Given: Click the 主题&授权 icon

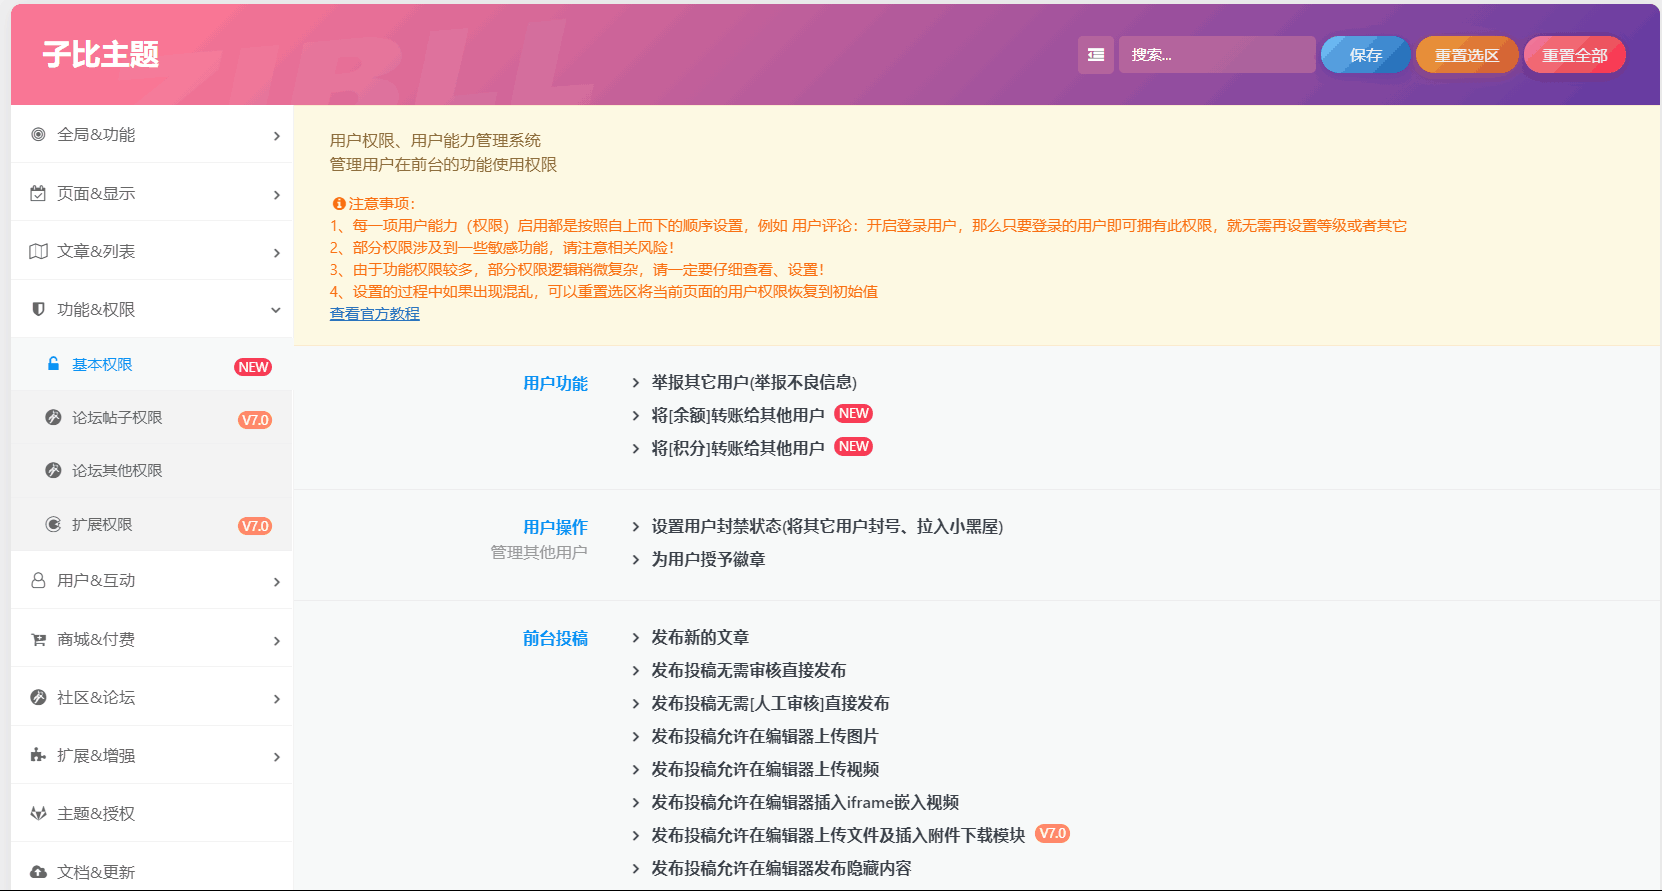Looking at the screenshot, I should pos(38,813).
